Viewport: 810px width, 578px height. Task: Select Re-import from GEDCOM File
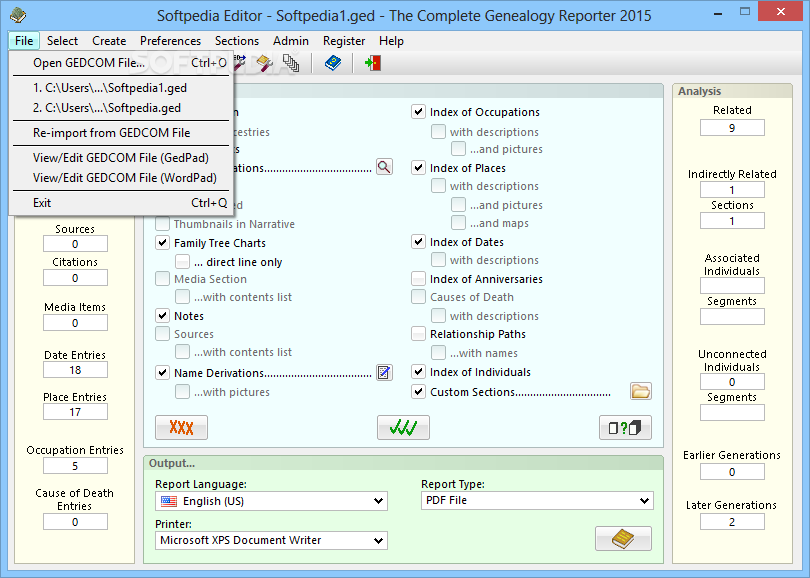121,133
